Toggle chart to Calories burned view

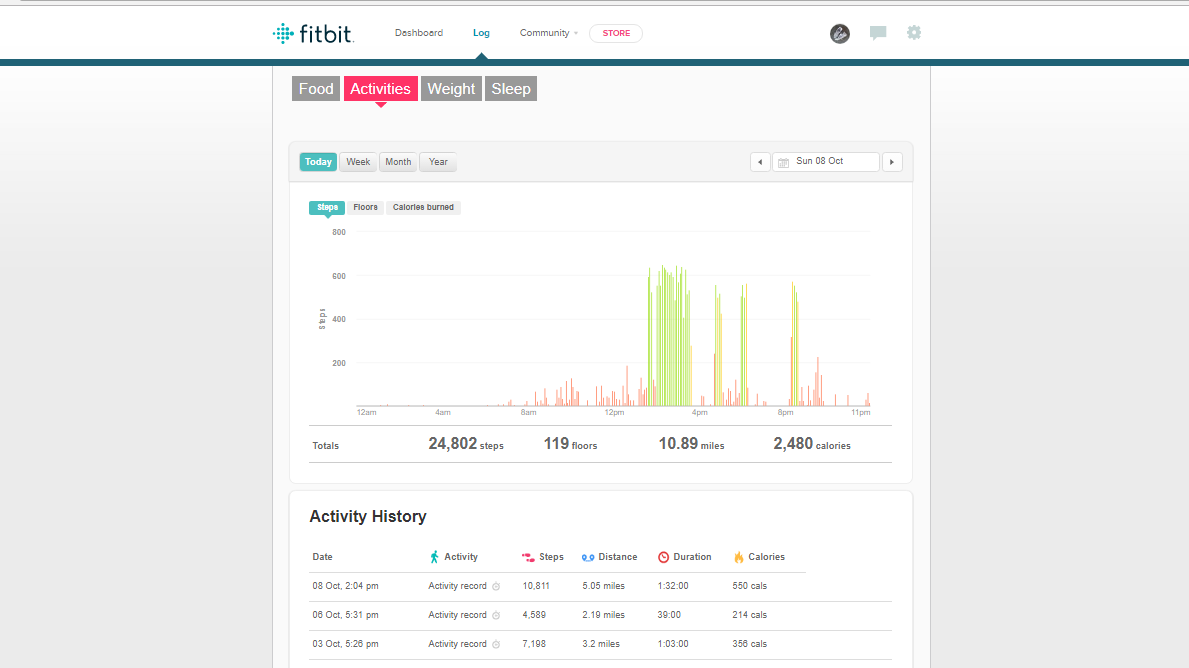(x=423, y=208)
